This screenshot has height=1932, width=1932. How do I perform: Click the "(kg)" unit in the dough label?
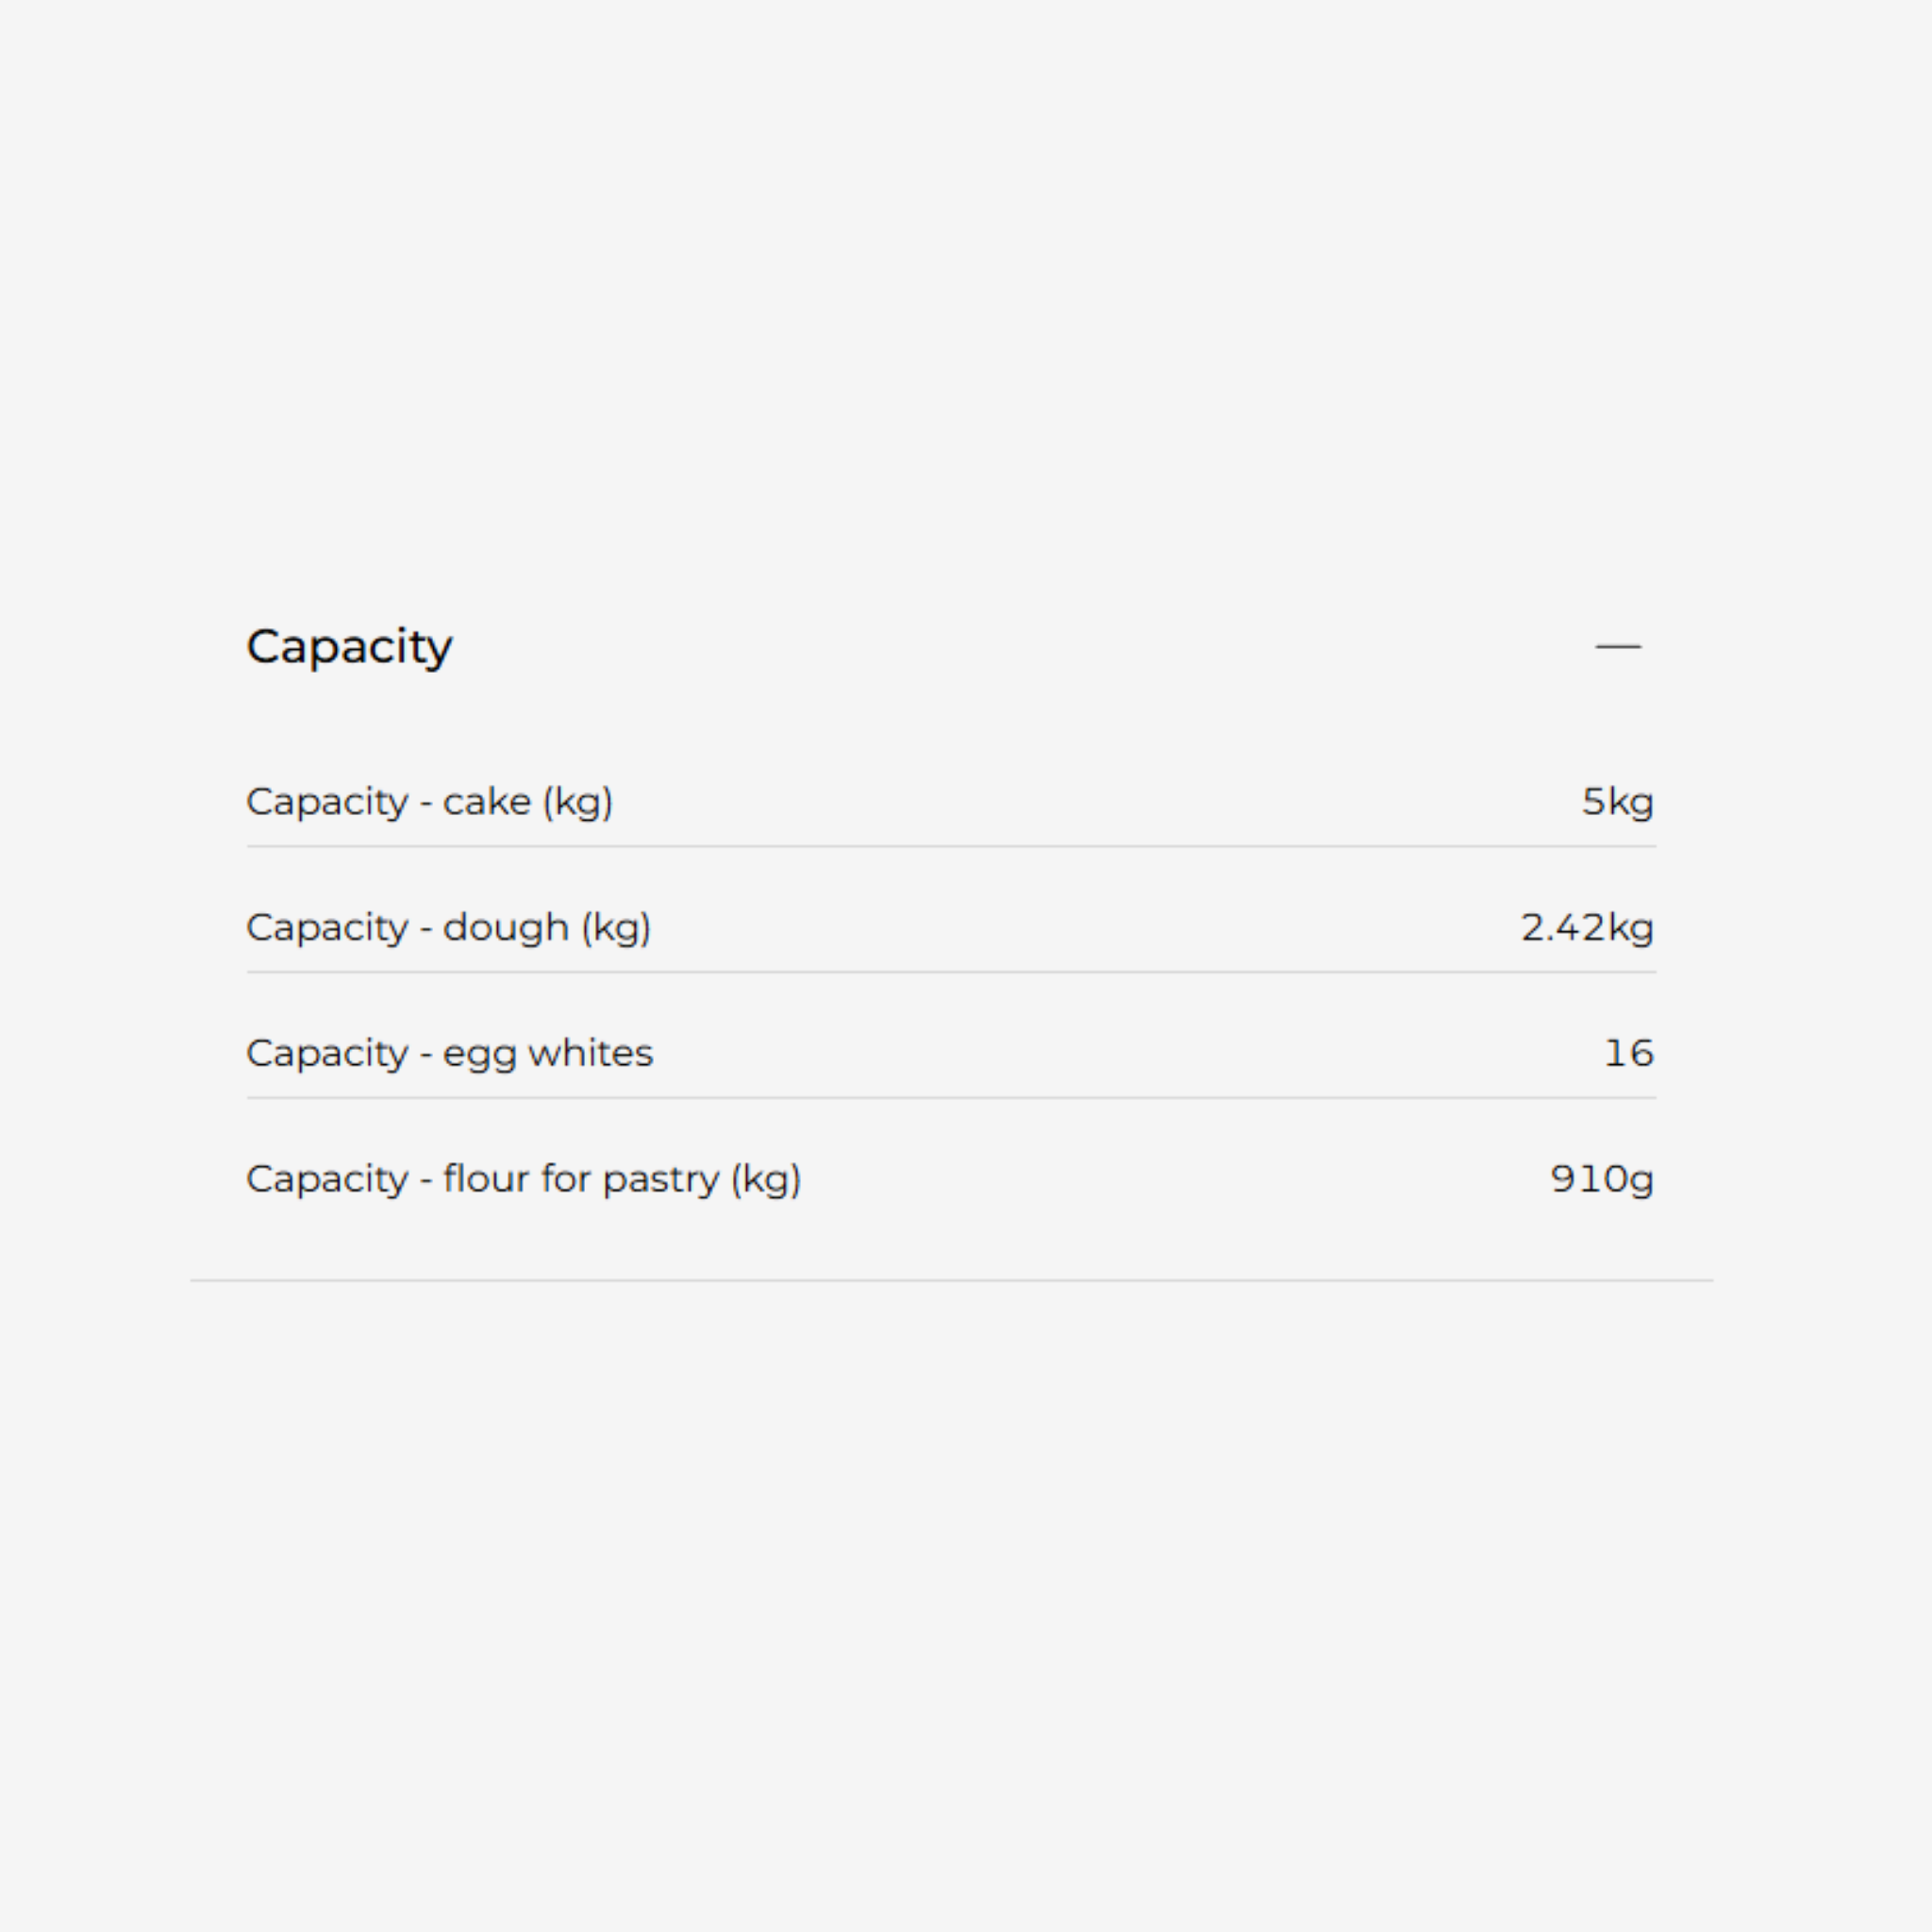click(616, 928)
